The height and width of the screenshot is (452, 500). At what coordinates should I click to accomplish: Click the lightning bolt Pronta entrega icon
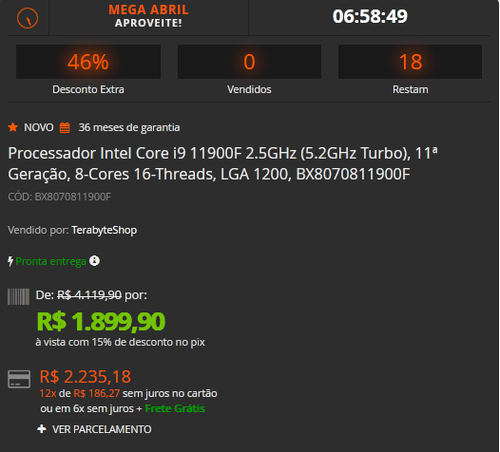pos(10,261)
